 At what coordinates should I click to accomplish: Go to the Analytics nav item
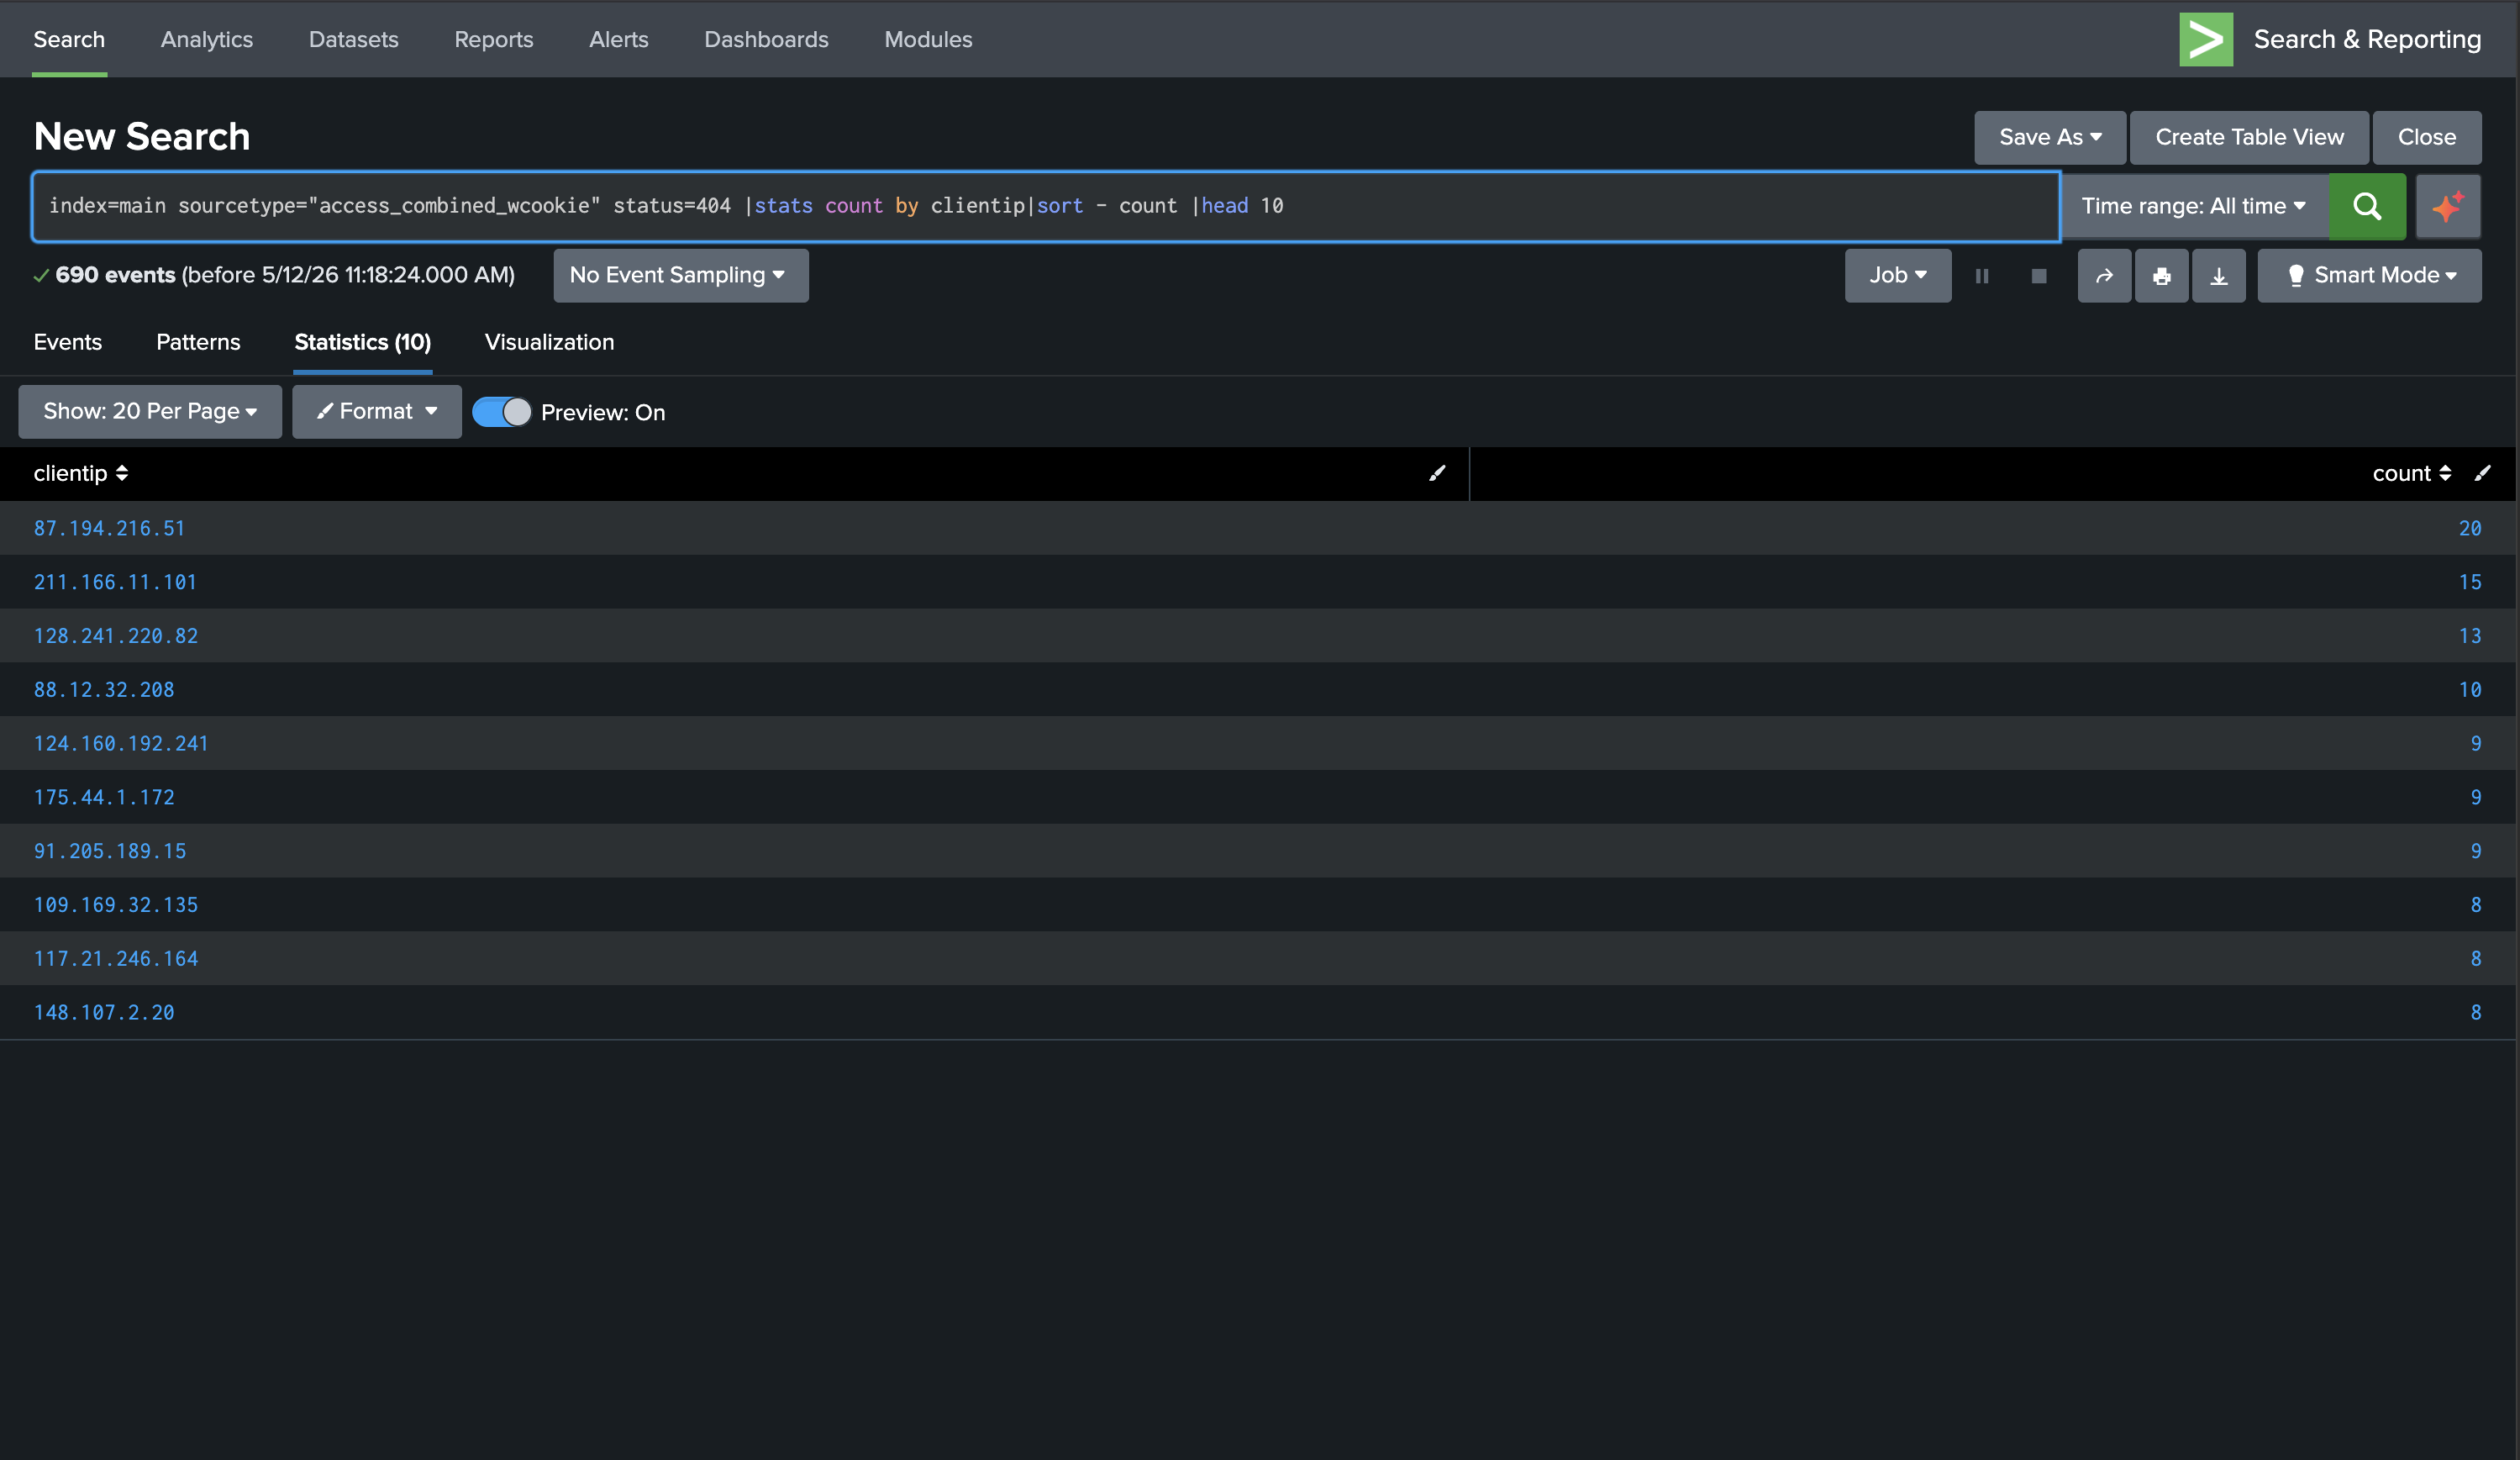pos(207,39)
